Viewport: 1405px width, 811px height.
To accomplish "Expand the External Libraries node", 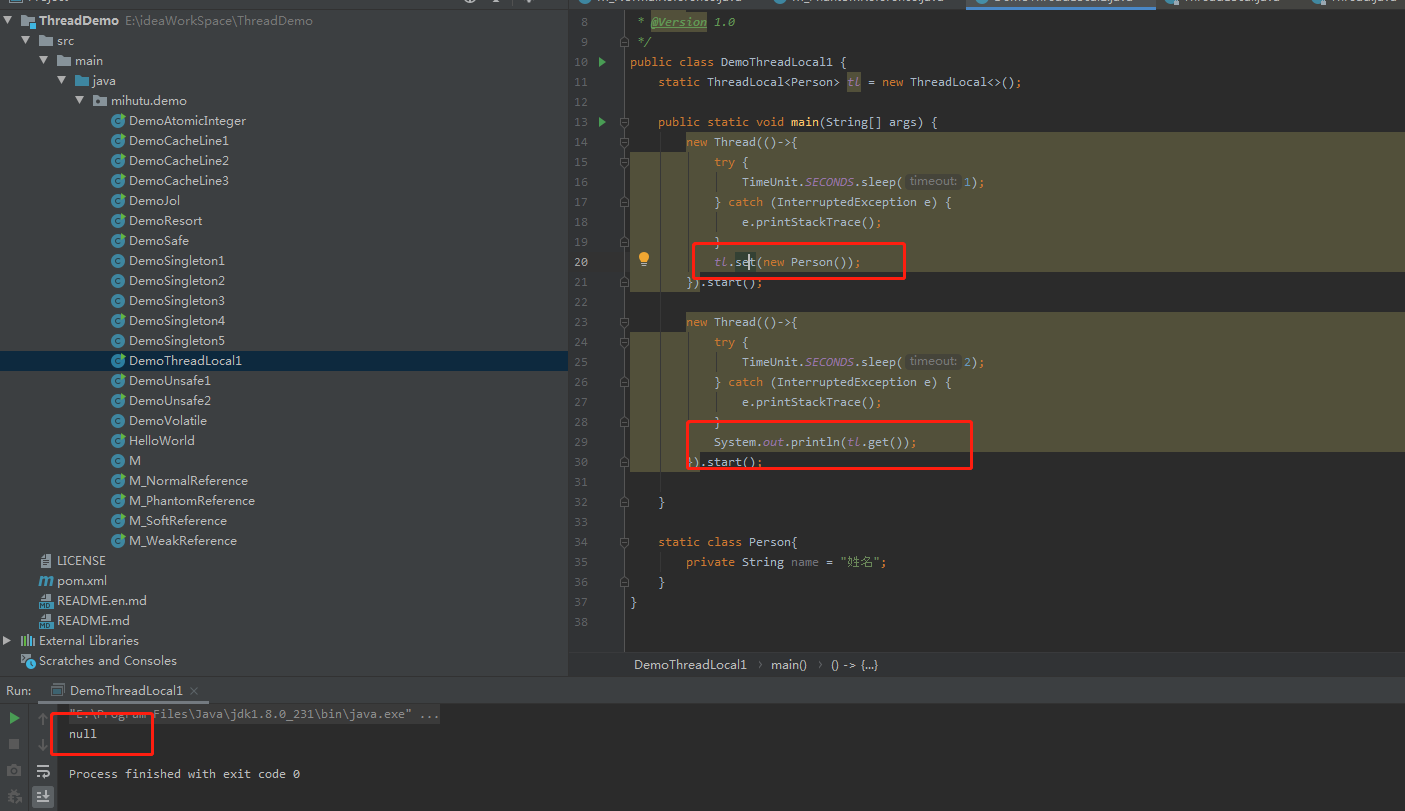I will [x=8, y=641].
